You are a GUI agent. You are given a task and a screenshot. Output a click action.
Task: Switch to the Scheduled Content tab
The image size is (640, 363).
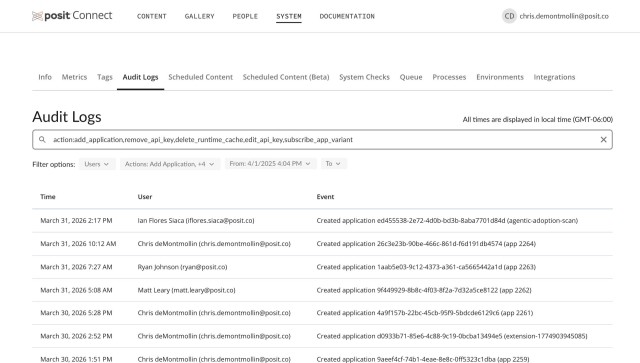[x=200, y=77]
